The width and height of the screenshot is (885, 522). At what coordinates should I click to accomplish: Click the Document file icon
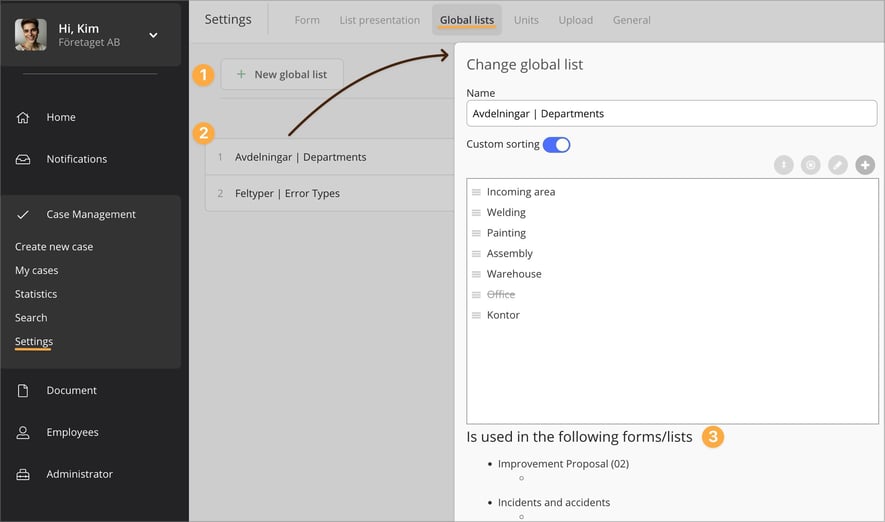pos(23,391)
